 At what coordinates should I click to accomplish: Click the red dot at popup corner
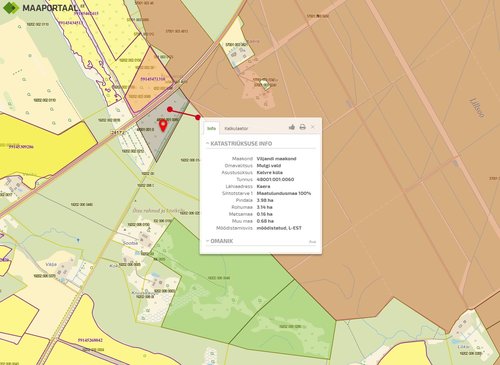pos(198,117)
